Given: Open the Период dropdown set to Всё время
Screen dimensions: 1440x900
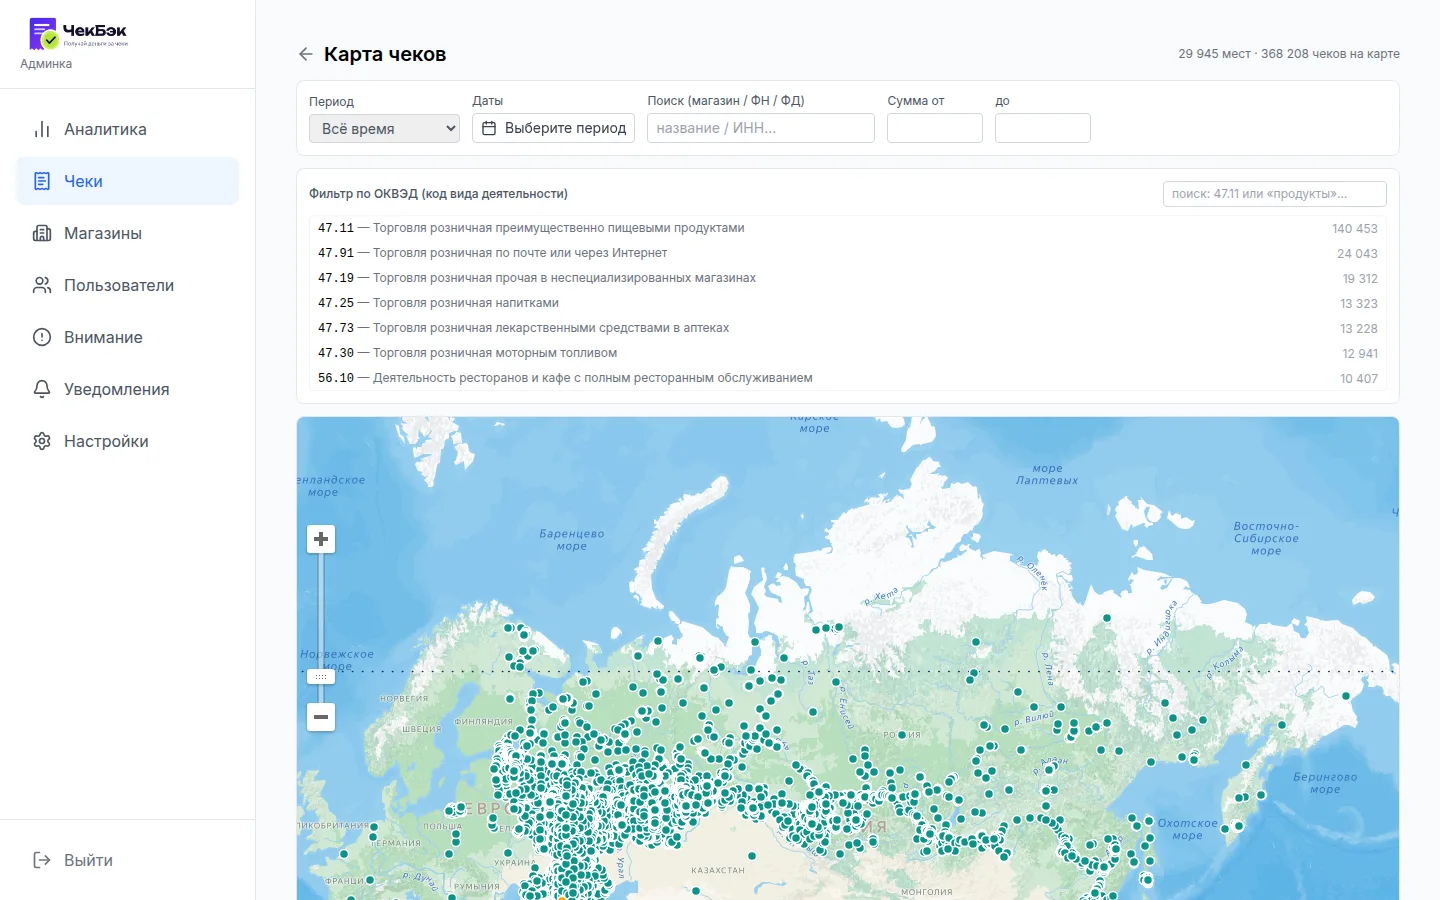Looking at the screenshot, I should click(x=384, y=128).
